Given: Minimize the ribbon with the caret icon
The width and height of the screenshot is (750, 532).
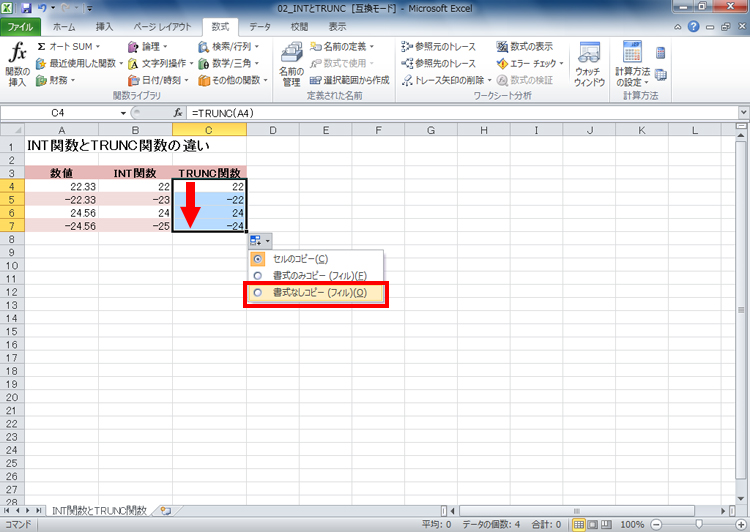Looking at the screenshot, I should click(x=677, y=27).
